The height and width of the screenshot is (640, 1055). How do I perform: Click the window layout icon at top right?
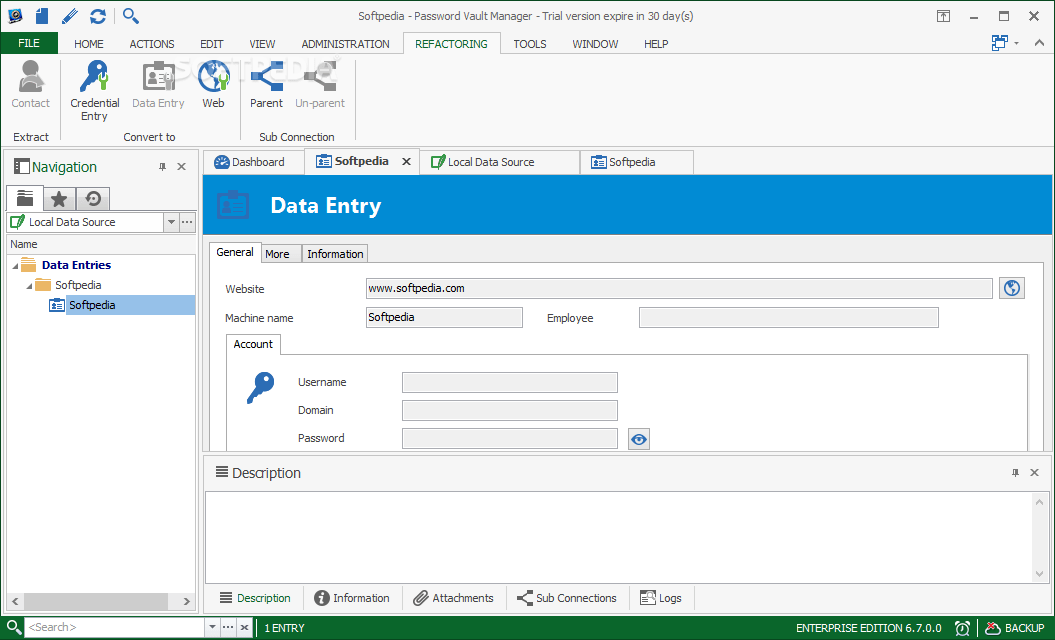point(999,43)
